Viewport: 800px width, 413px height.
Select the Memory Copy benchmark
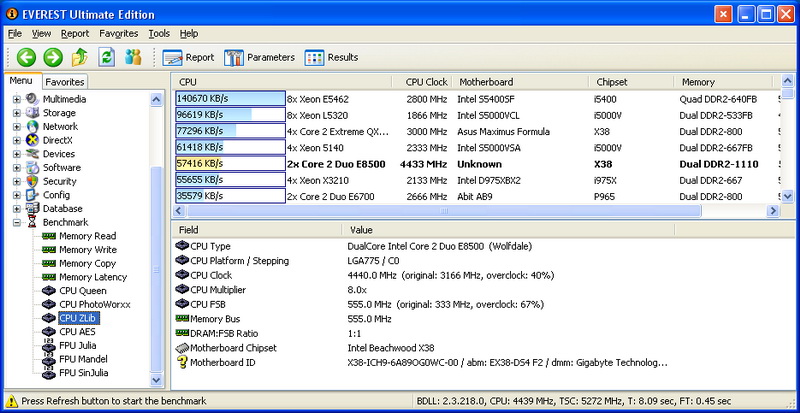coord(87,263)
